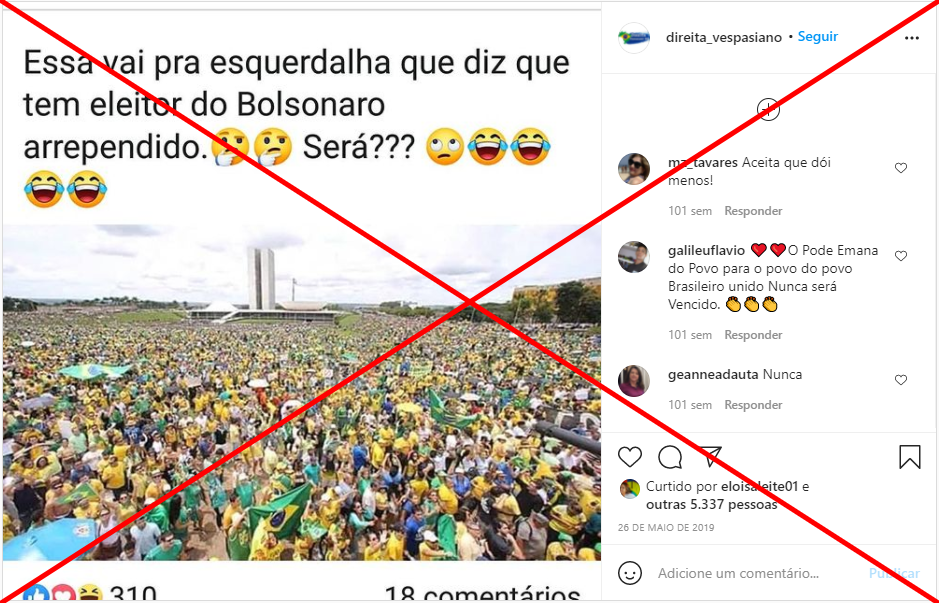
Task: Reply to ma_tavares comment
Action: click(x=753, y=211)
